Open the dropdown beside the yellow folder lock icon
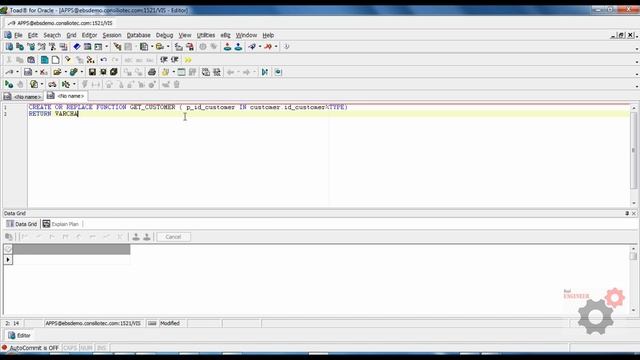Screen dimensions: 640x360 click(168, 47)
